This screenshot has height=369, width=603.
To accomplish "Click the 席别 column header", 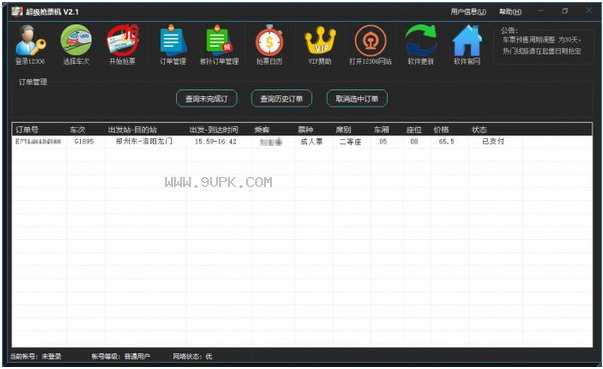I will tap(343, 130).
